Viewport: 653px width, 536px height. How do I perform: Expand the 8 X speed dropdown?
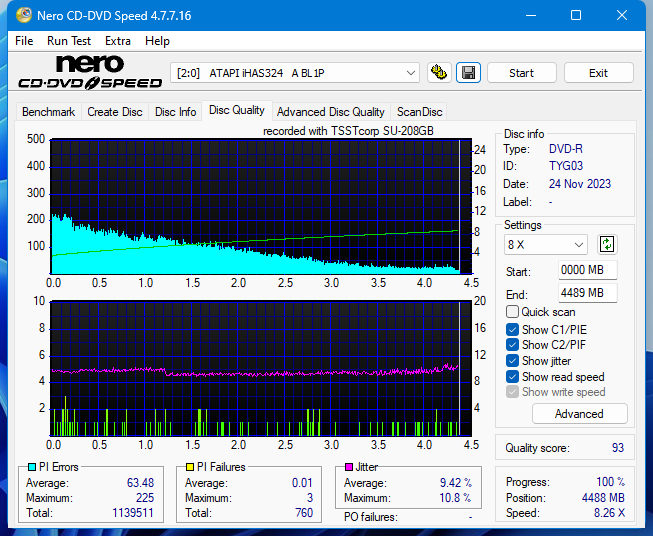[546, 244]
